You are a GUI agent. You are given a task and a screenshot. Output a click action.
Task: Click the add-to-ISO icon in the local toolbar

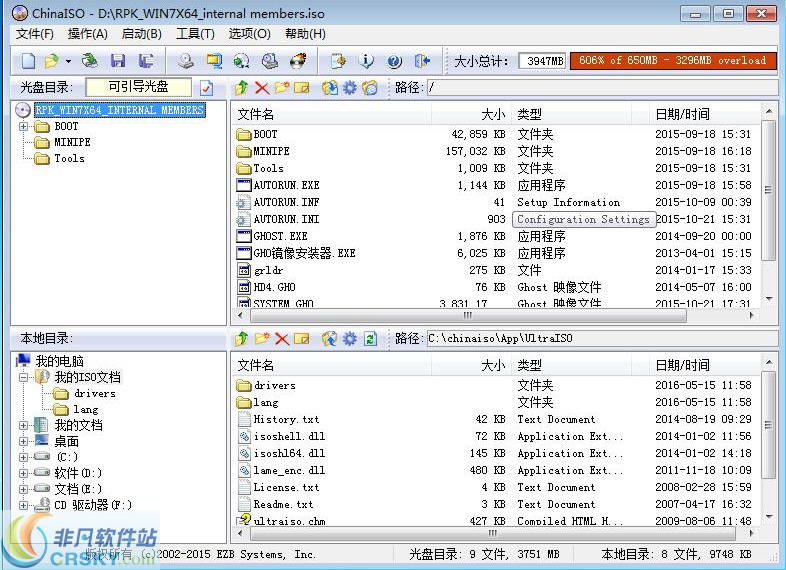(x=329, y=339)
